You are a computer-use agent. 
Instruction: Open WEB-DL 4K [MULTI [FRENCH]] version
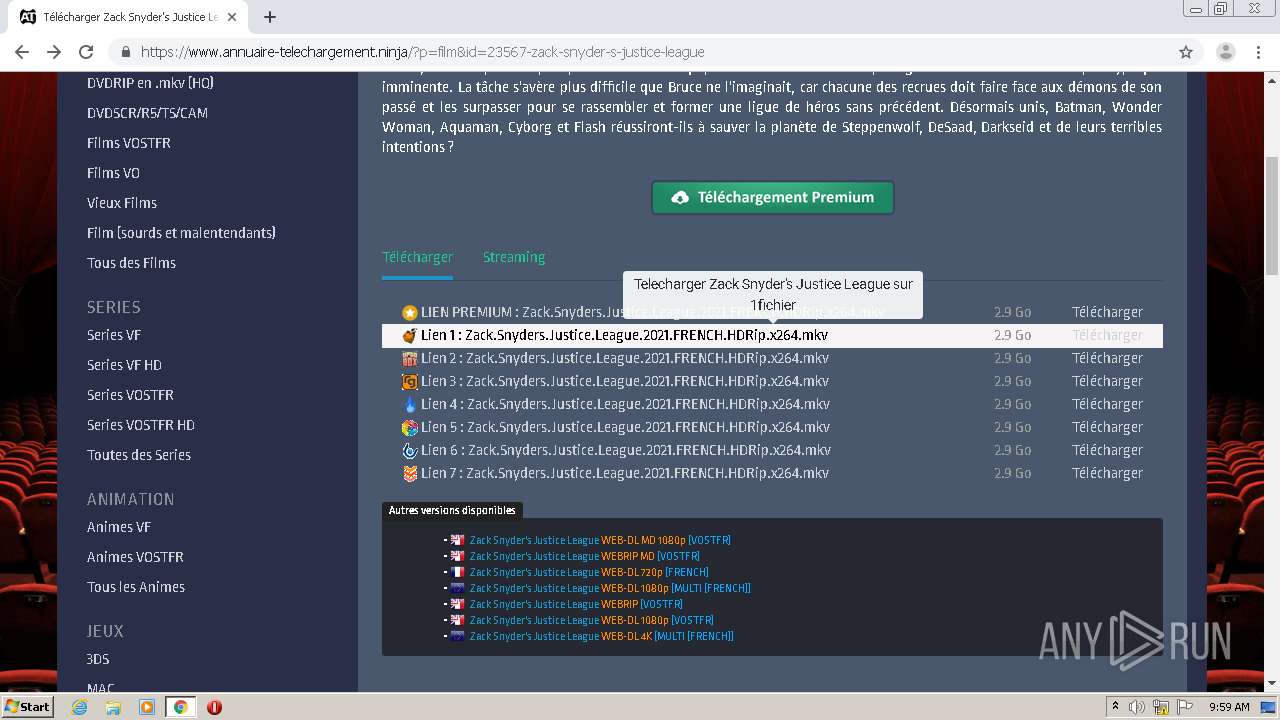tap(602, 636)
